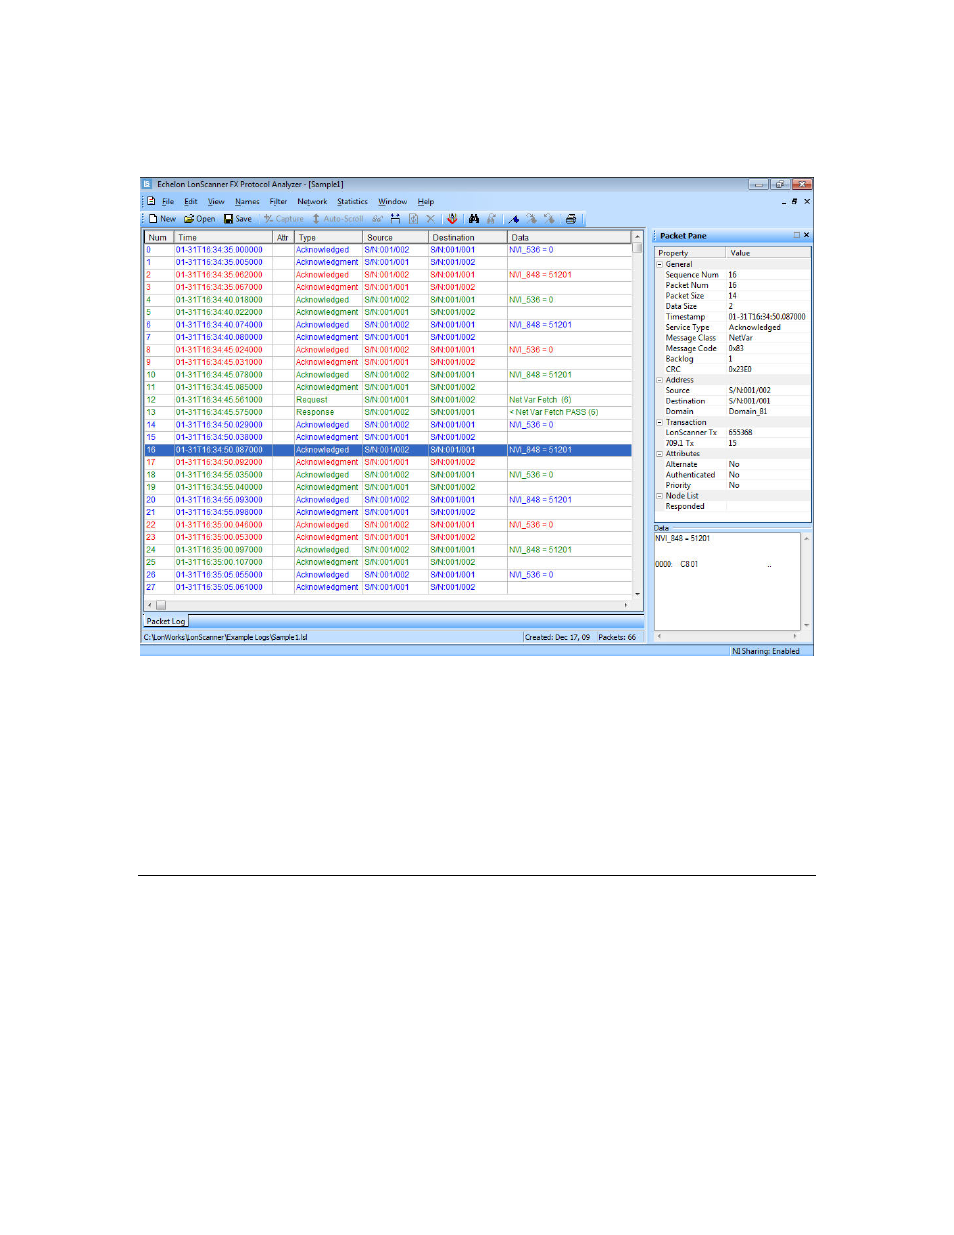The height and width of the screenshot is (1235, 954).
Task: Open the Filter menu
Action: [x=278, y=202]
